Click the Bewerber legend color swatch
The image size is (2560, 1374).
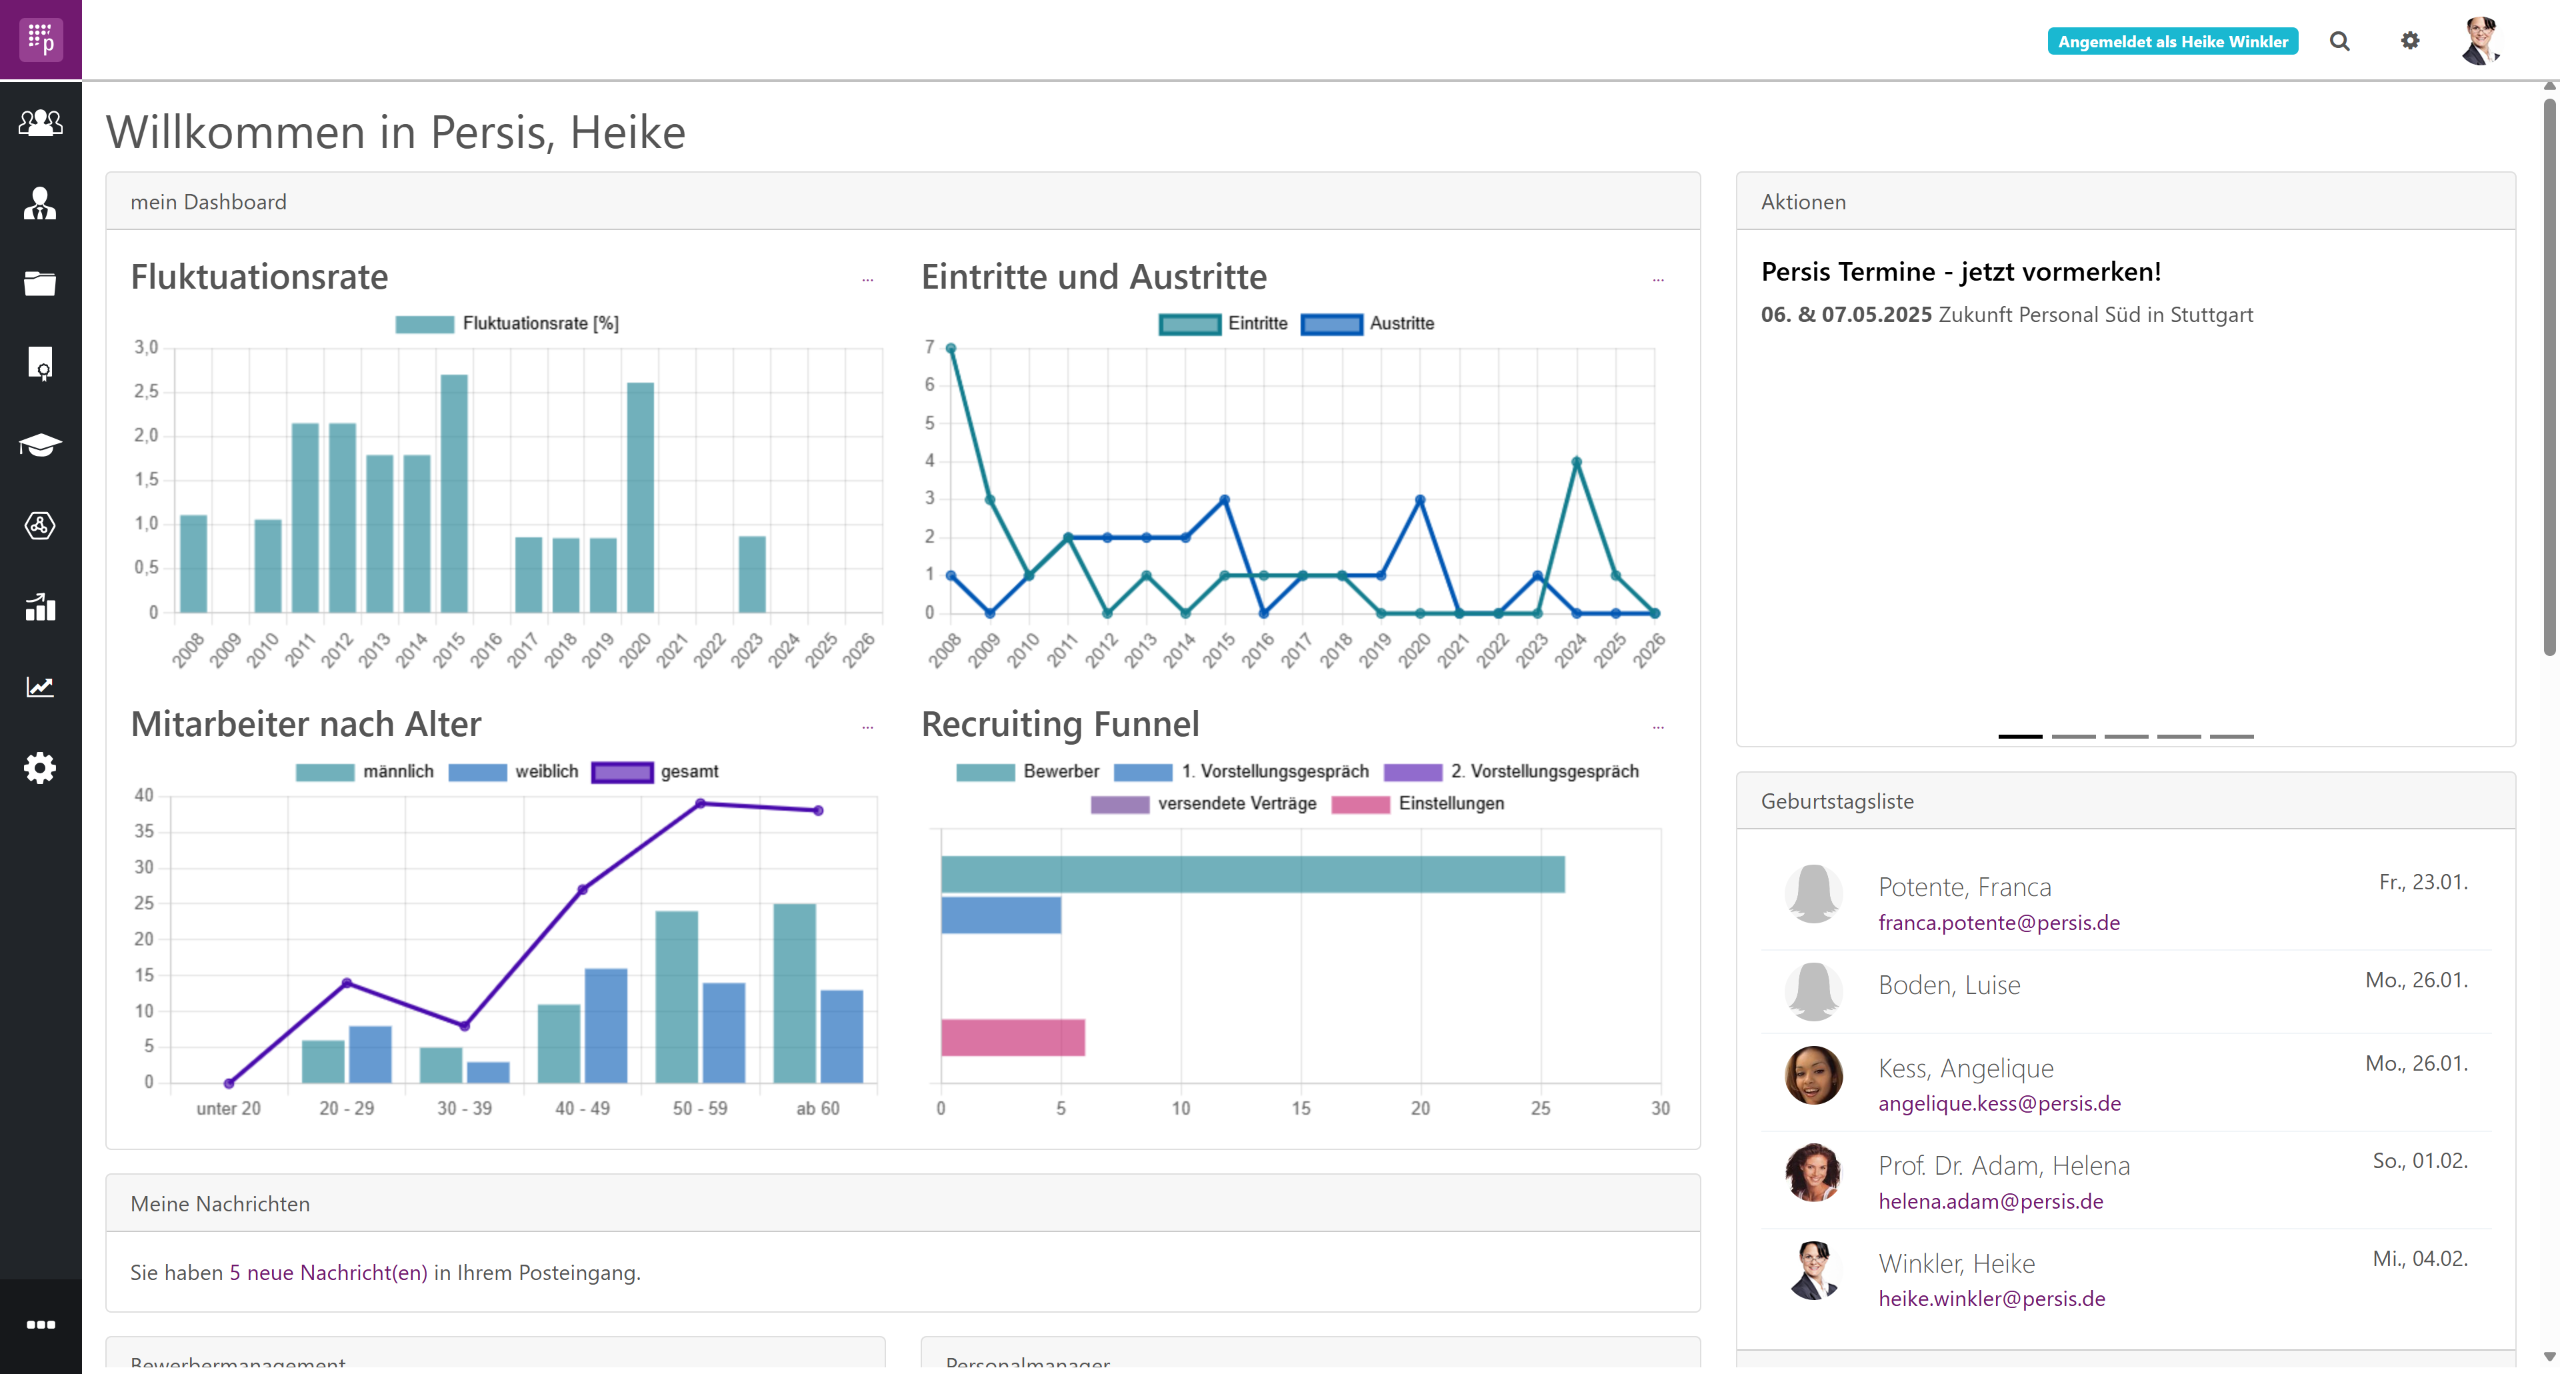coord(985,771)
